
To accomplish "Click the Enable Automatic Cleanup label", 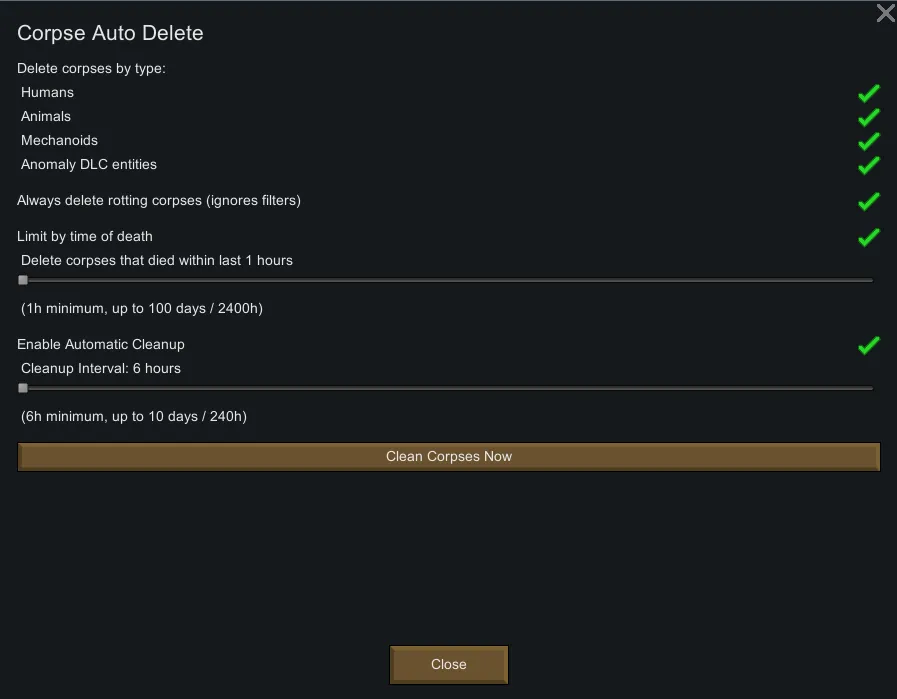I will 101,344.
